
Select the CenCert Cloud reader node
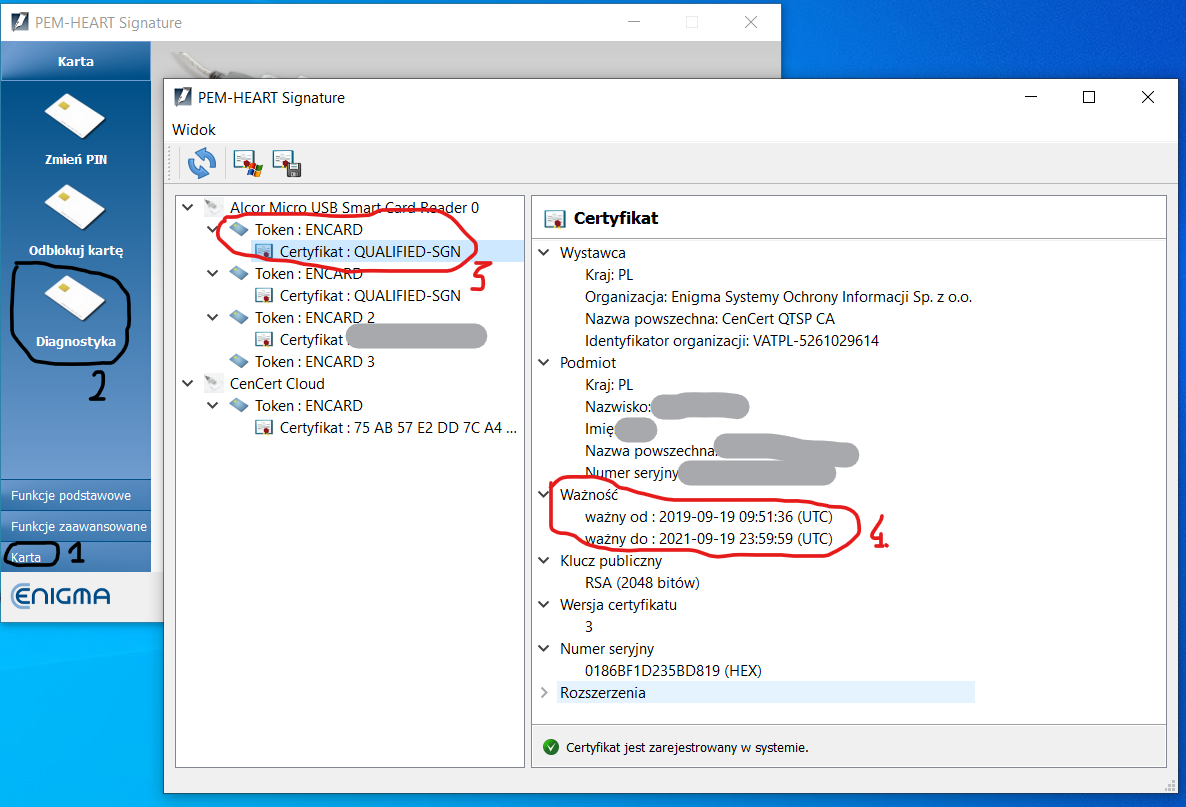tap(277, 383)
